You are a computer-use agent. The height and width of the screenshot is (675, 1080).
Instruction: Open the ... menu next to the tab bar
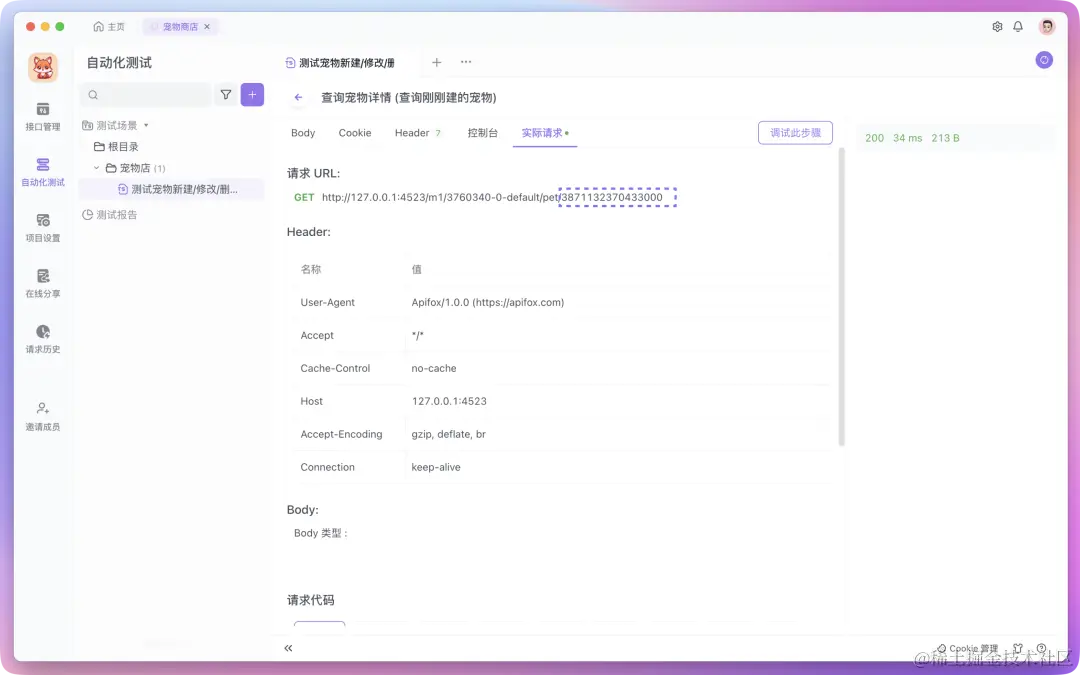pyautogui.click(x=465, y=62)
